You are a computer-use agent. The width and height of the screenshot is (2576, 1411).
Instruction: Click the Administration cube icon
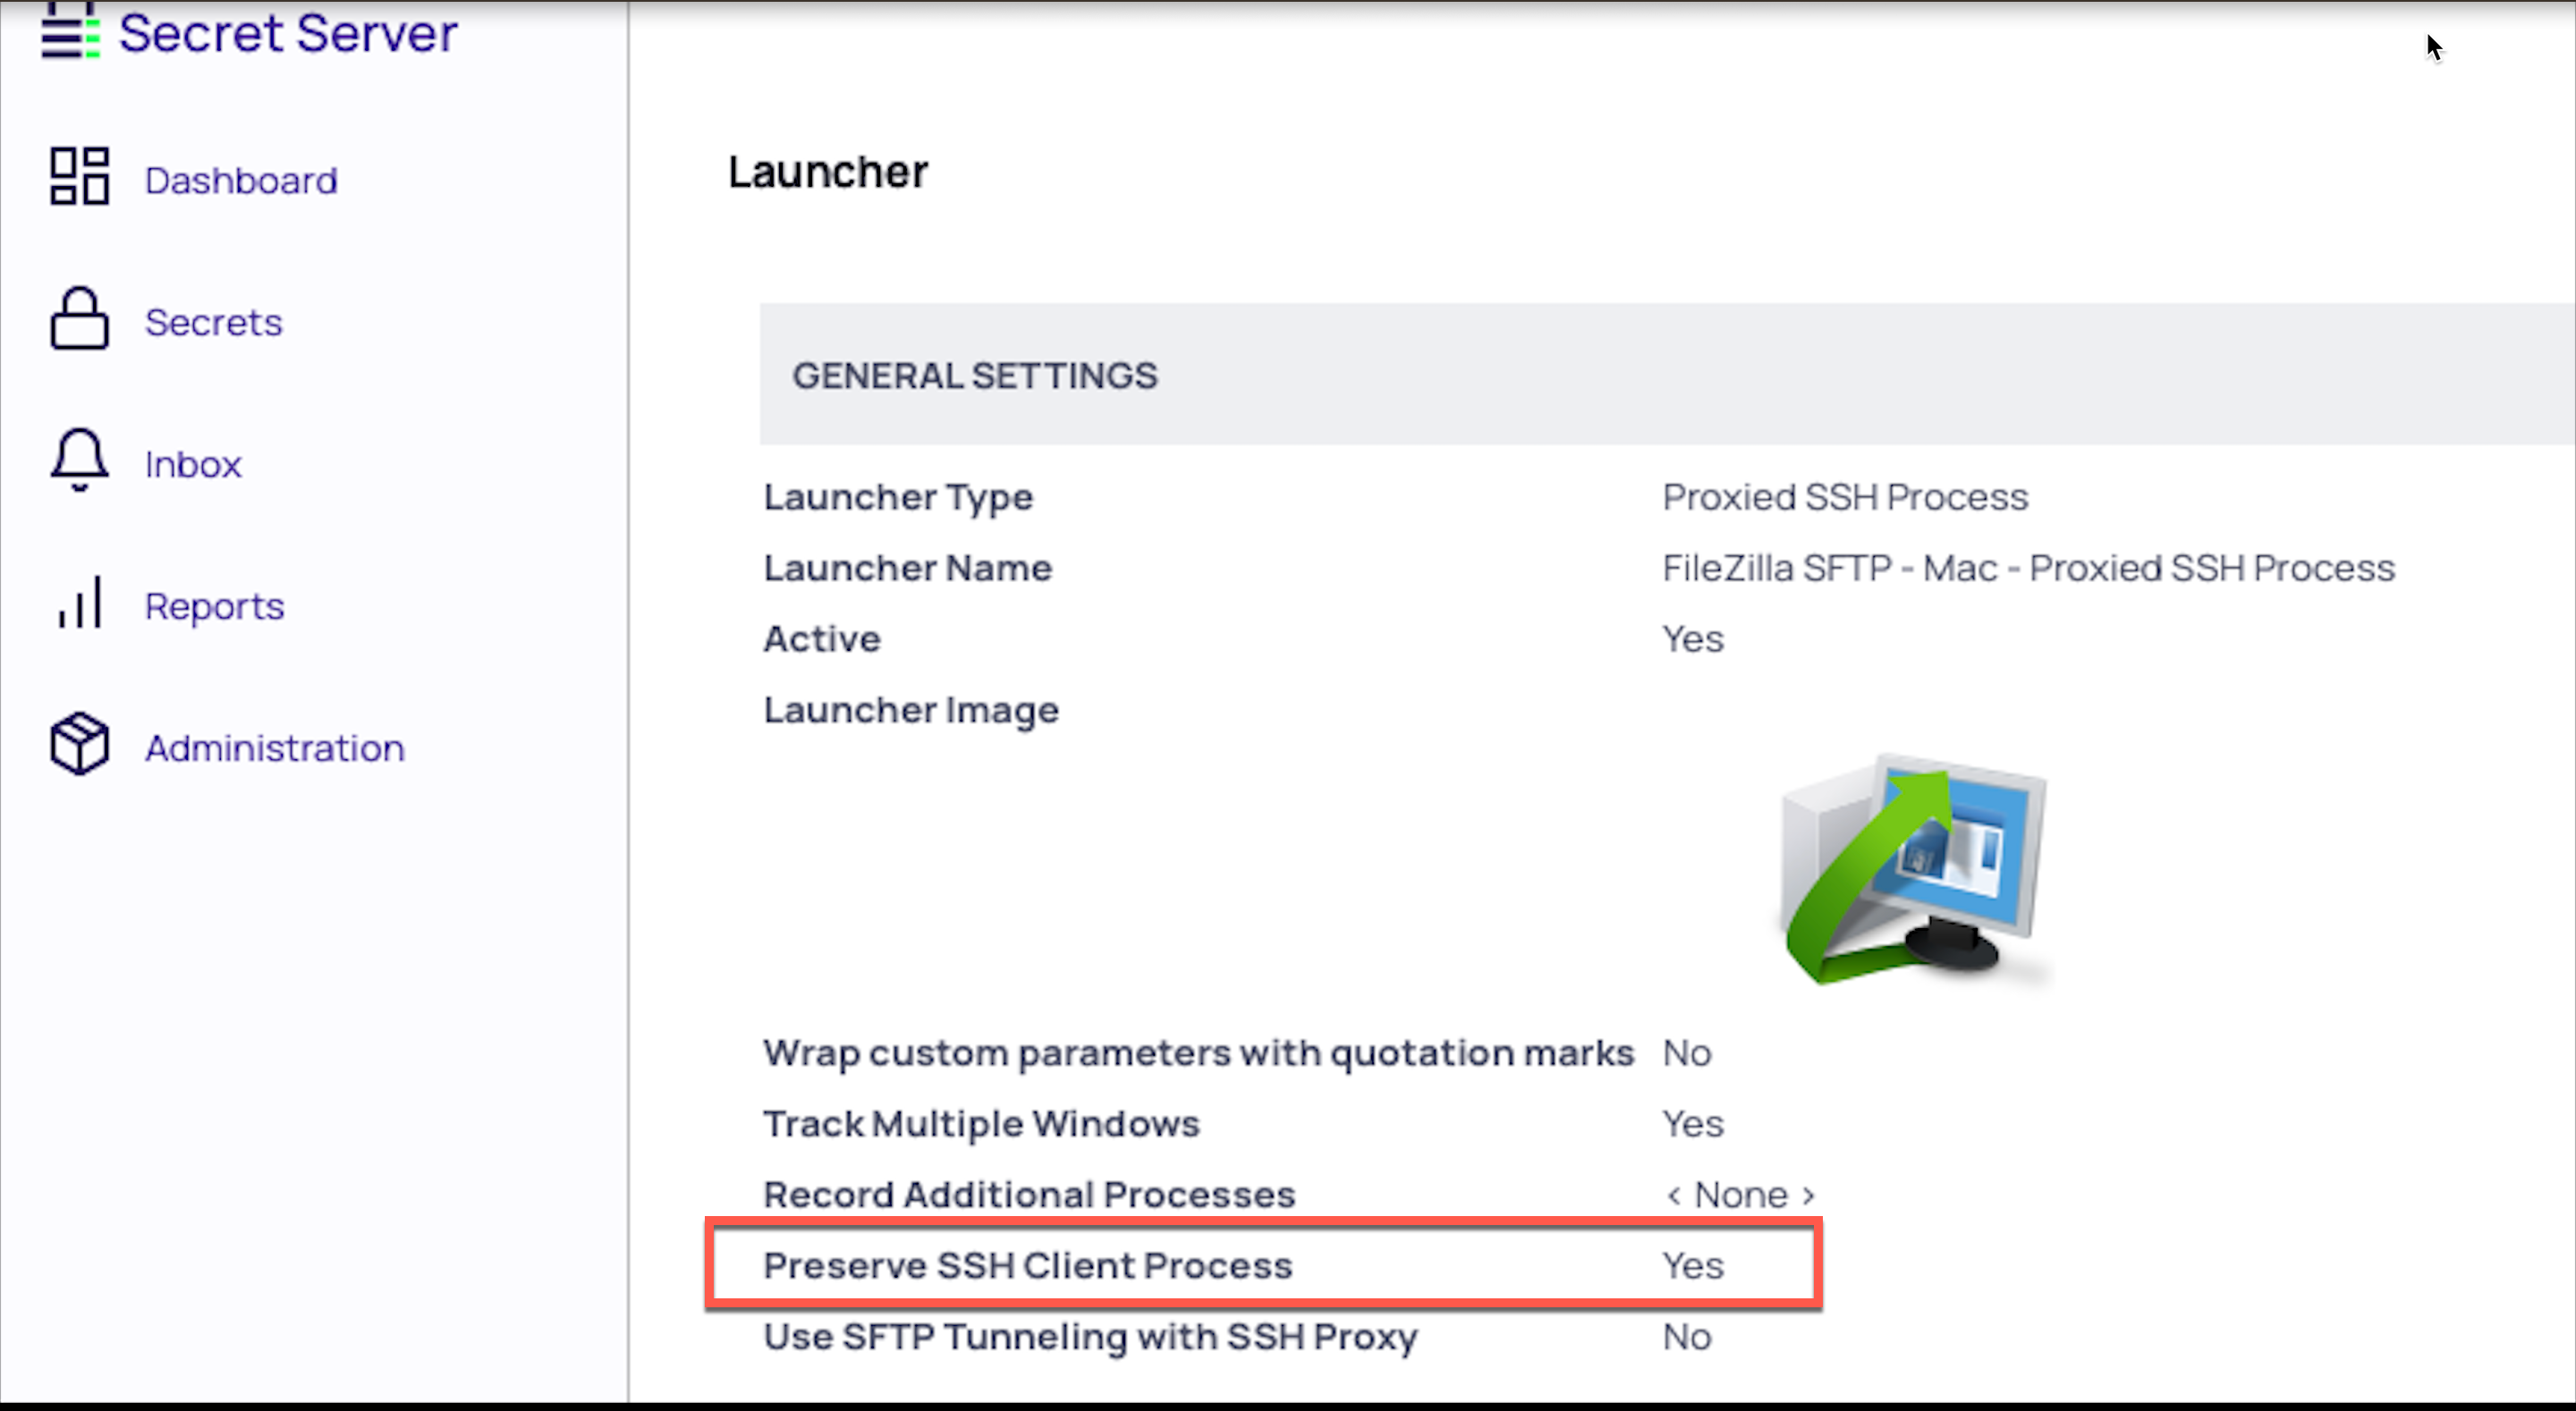click(x=79, y=744)
